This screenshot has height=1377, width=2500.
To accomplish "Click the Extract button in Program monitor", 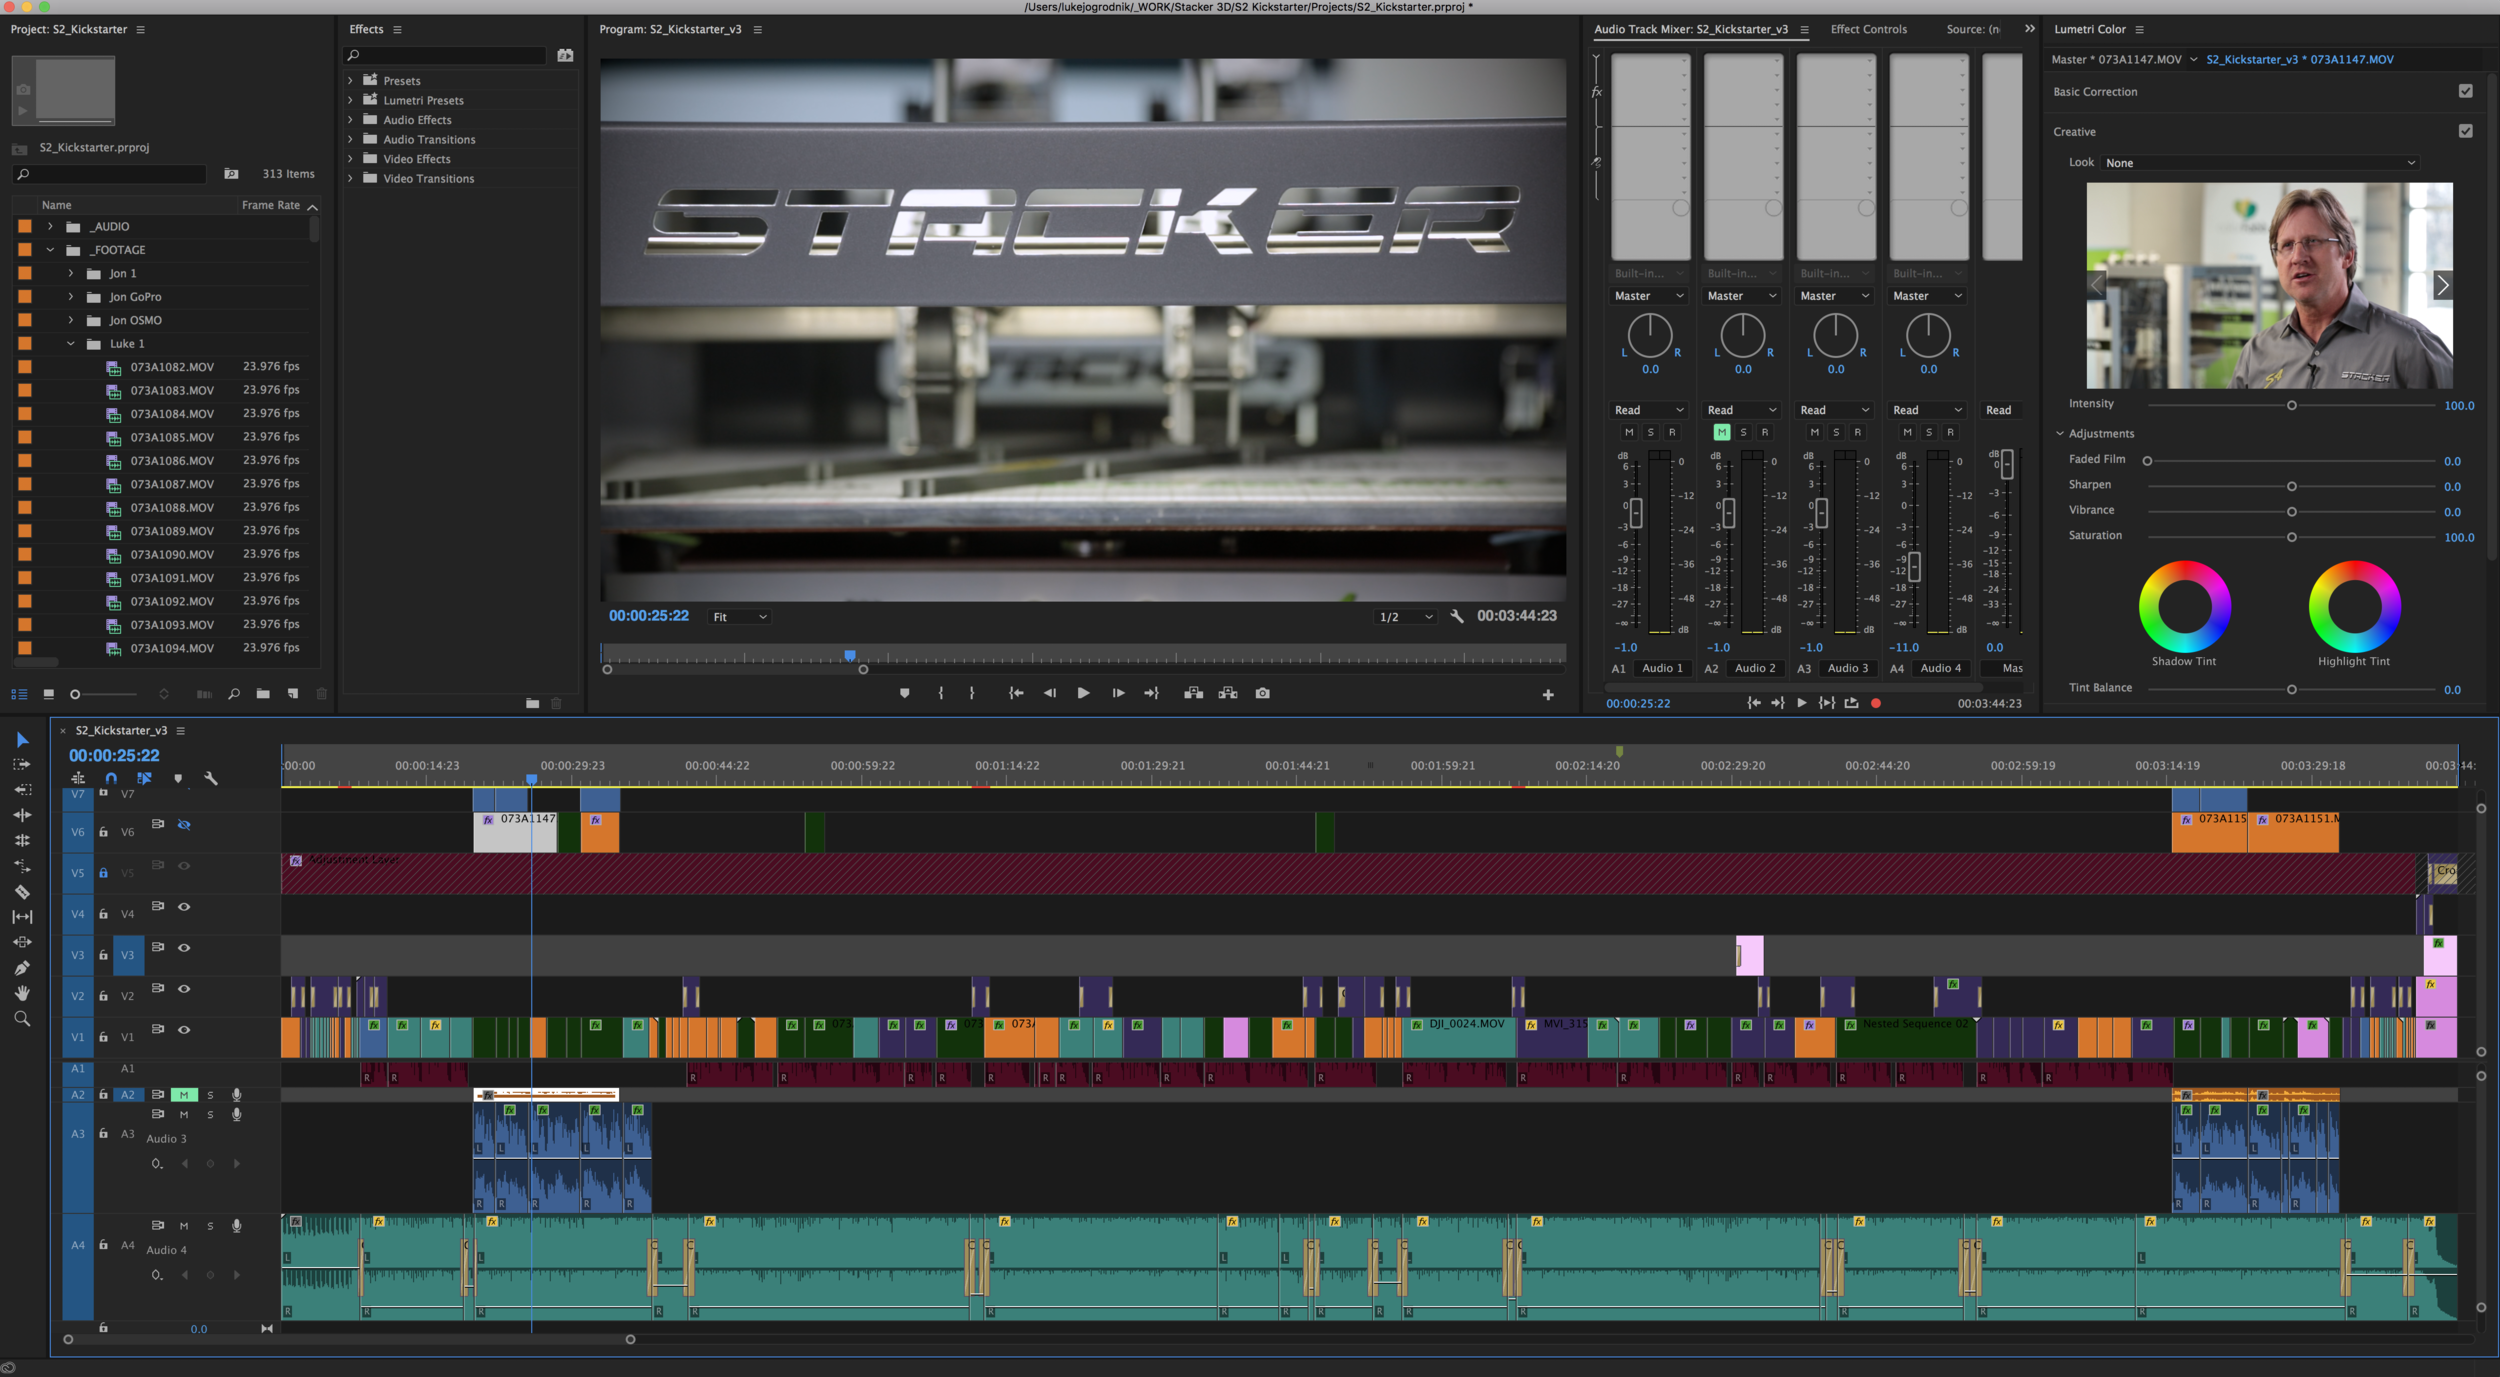I will [x=1228, y=693].
